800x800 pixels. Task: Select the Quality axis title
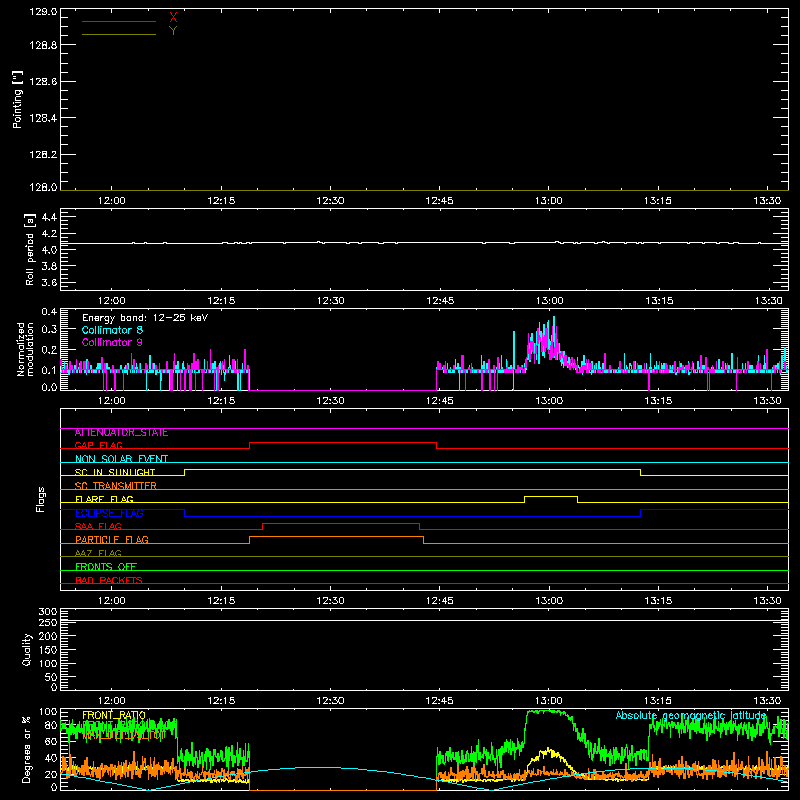coord(27,649)
